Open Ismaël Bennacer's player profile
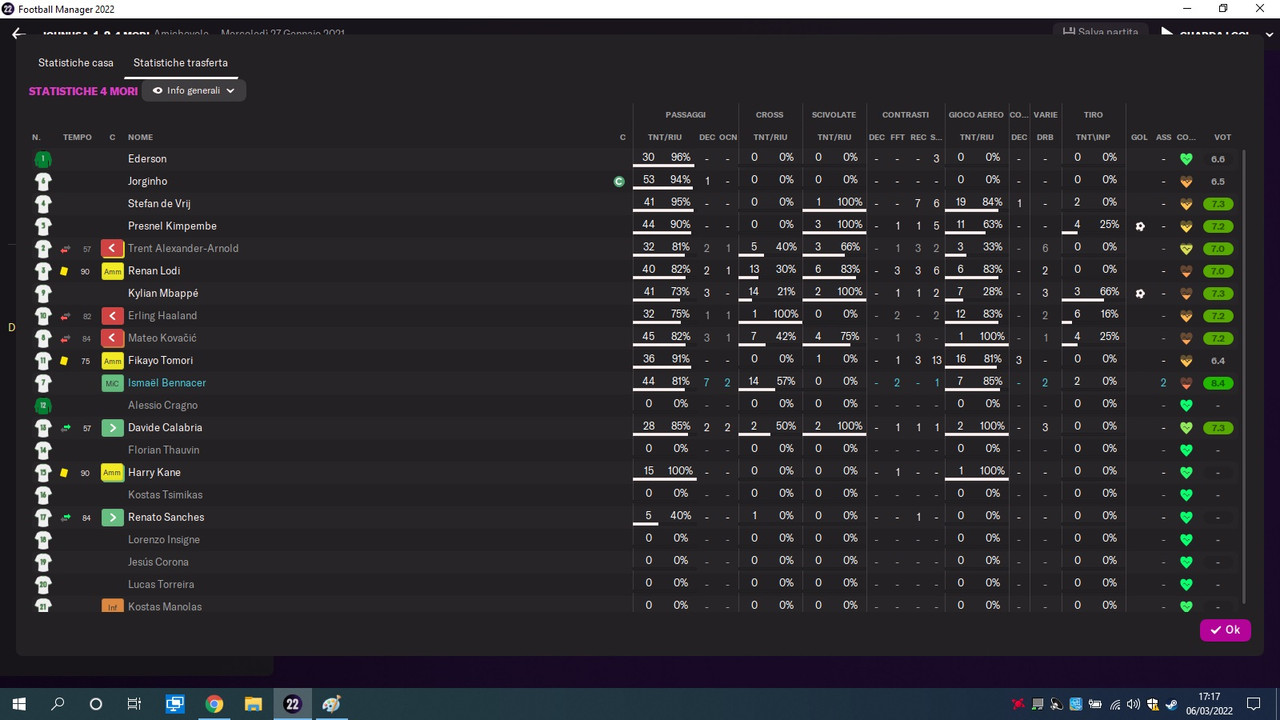 [167, 383]
